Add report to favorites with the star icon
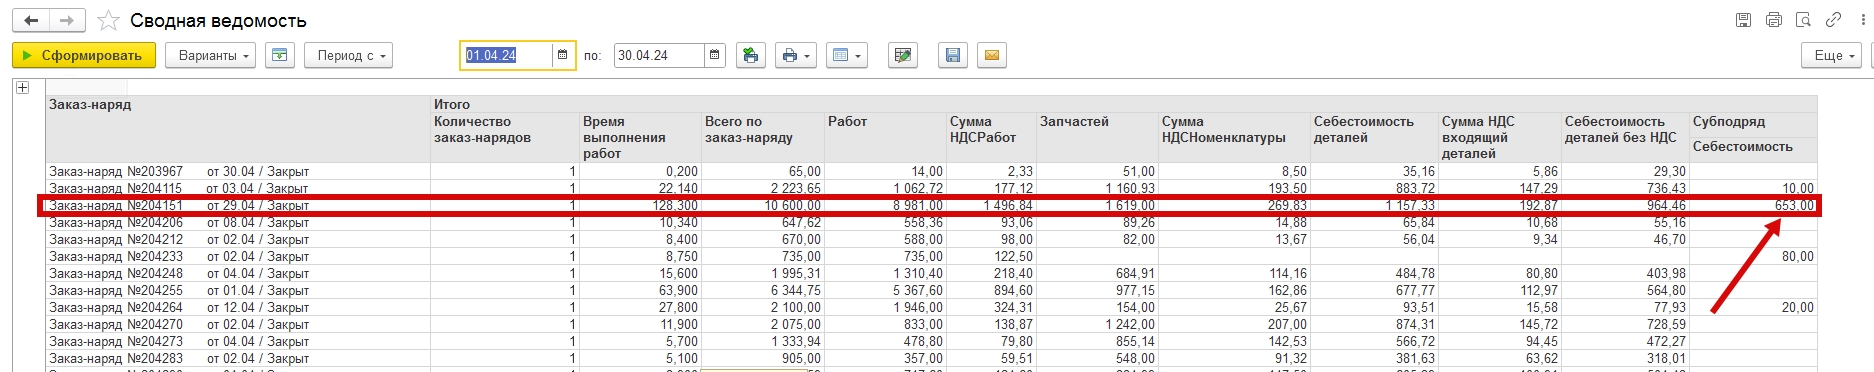Image resolution: width=1874 pixels, height=372 pixels. point(108,21)
